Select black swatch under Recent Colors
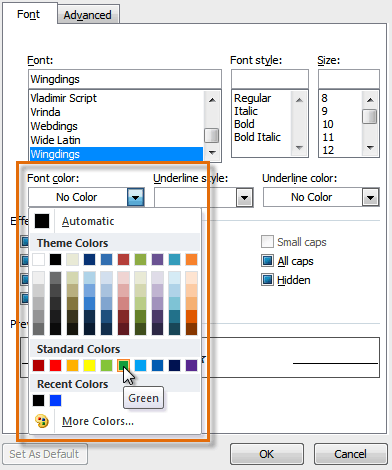 39,401
